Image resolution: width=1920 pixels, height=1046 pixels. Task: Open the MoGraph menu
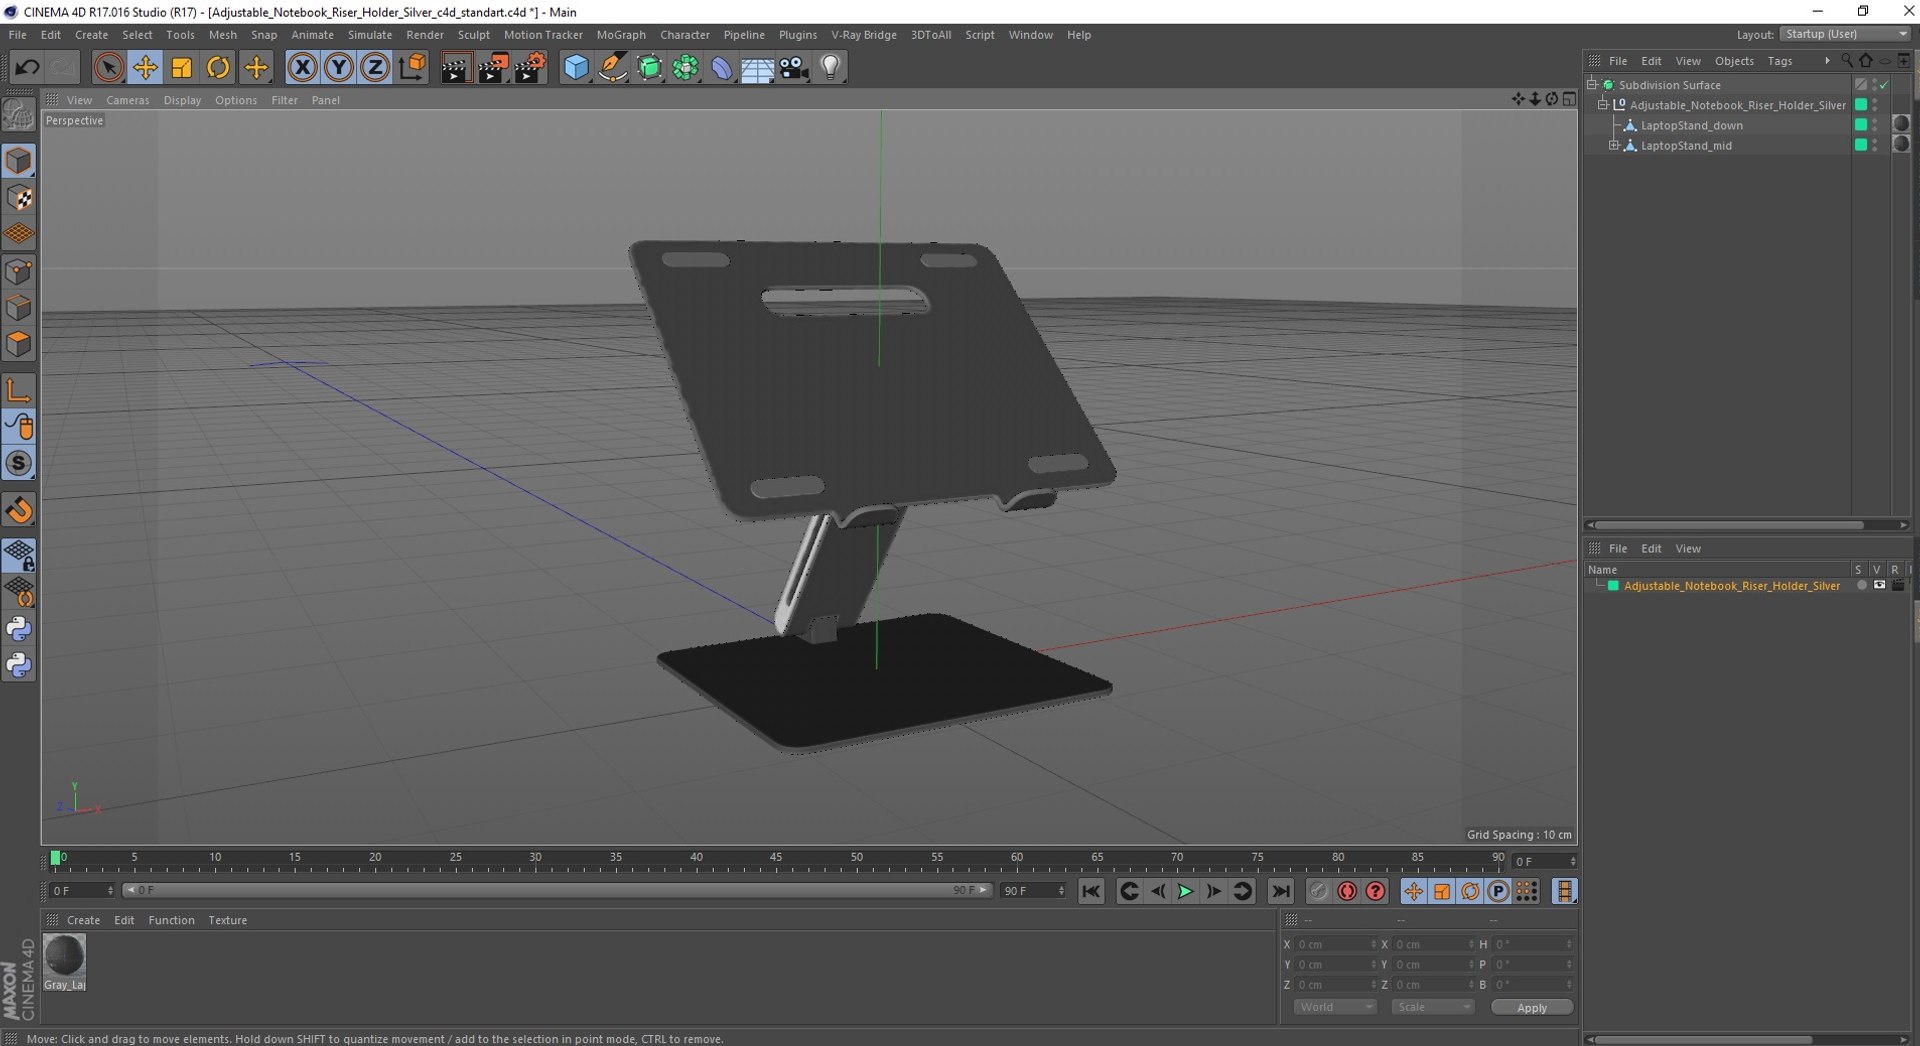point(621,34)
